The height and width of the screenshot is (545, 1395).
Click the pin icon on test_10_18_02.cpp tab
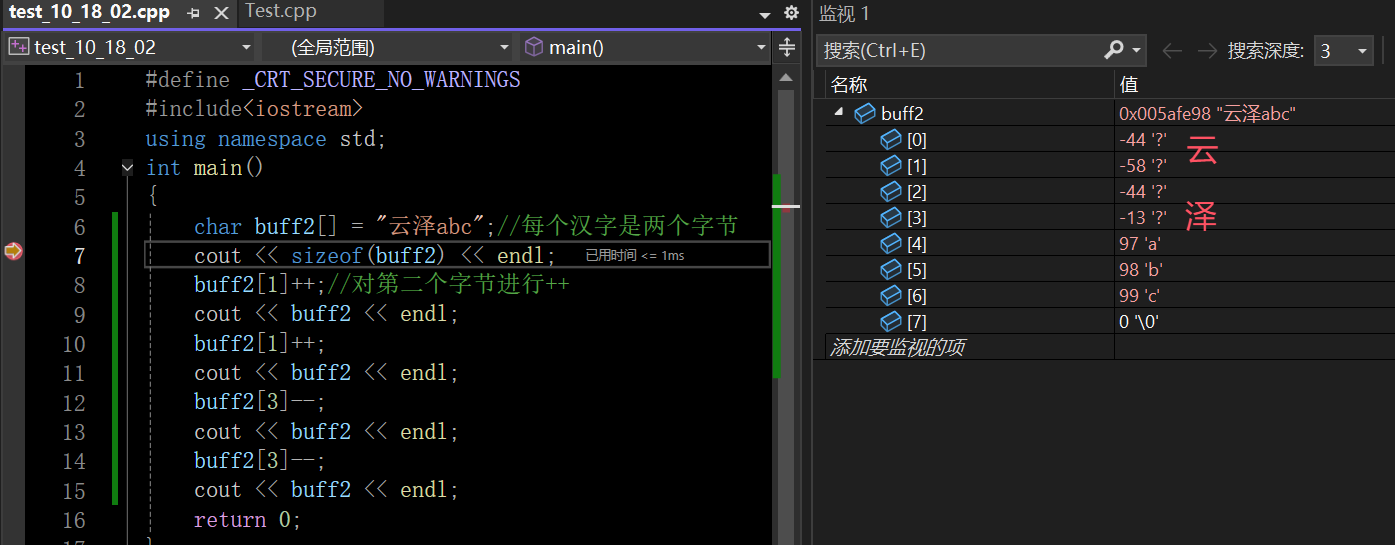pyautogui.click(x=194, y=14)
